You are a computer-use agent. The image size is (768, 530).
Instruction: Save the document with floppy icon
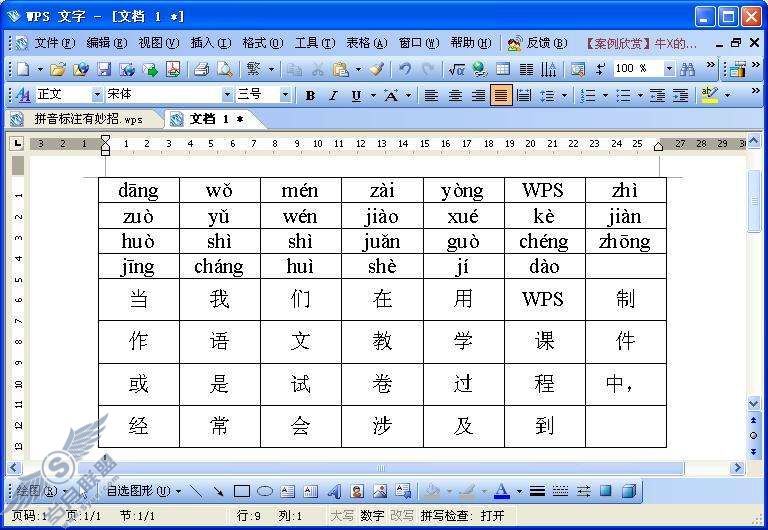coord(104,70)
